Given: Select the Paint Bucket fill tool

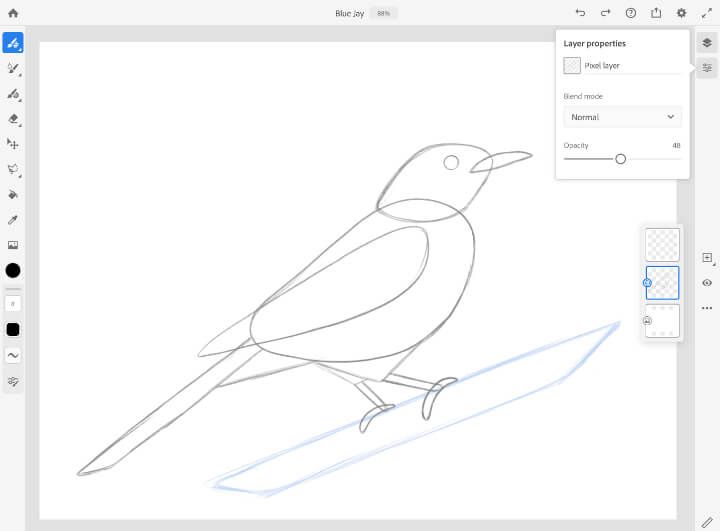Looking at the screenshot, I should click(13, 194).
